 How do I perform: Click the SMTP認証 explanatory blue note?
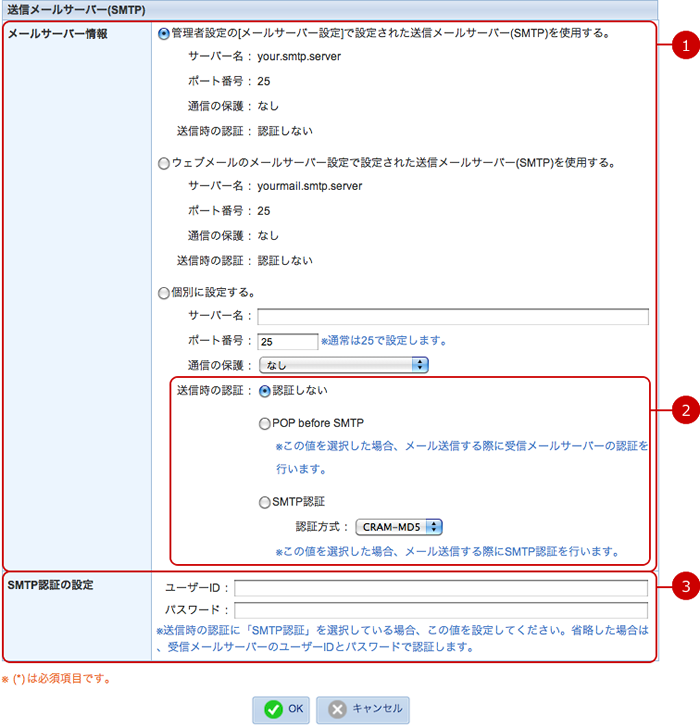[448, 552]
